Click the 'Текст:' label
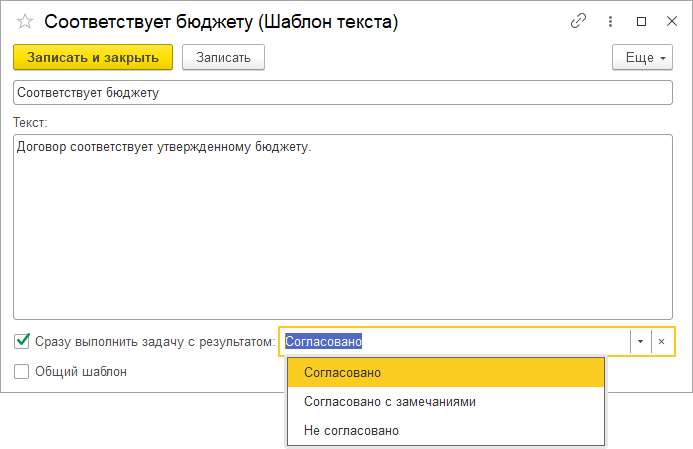Image resolution: width=693 pixels, height=449 pixels. pos(31,122)
